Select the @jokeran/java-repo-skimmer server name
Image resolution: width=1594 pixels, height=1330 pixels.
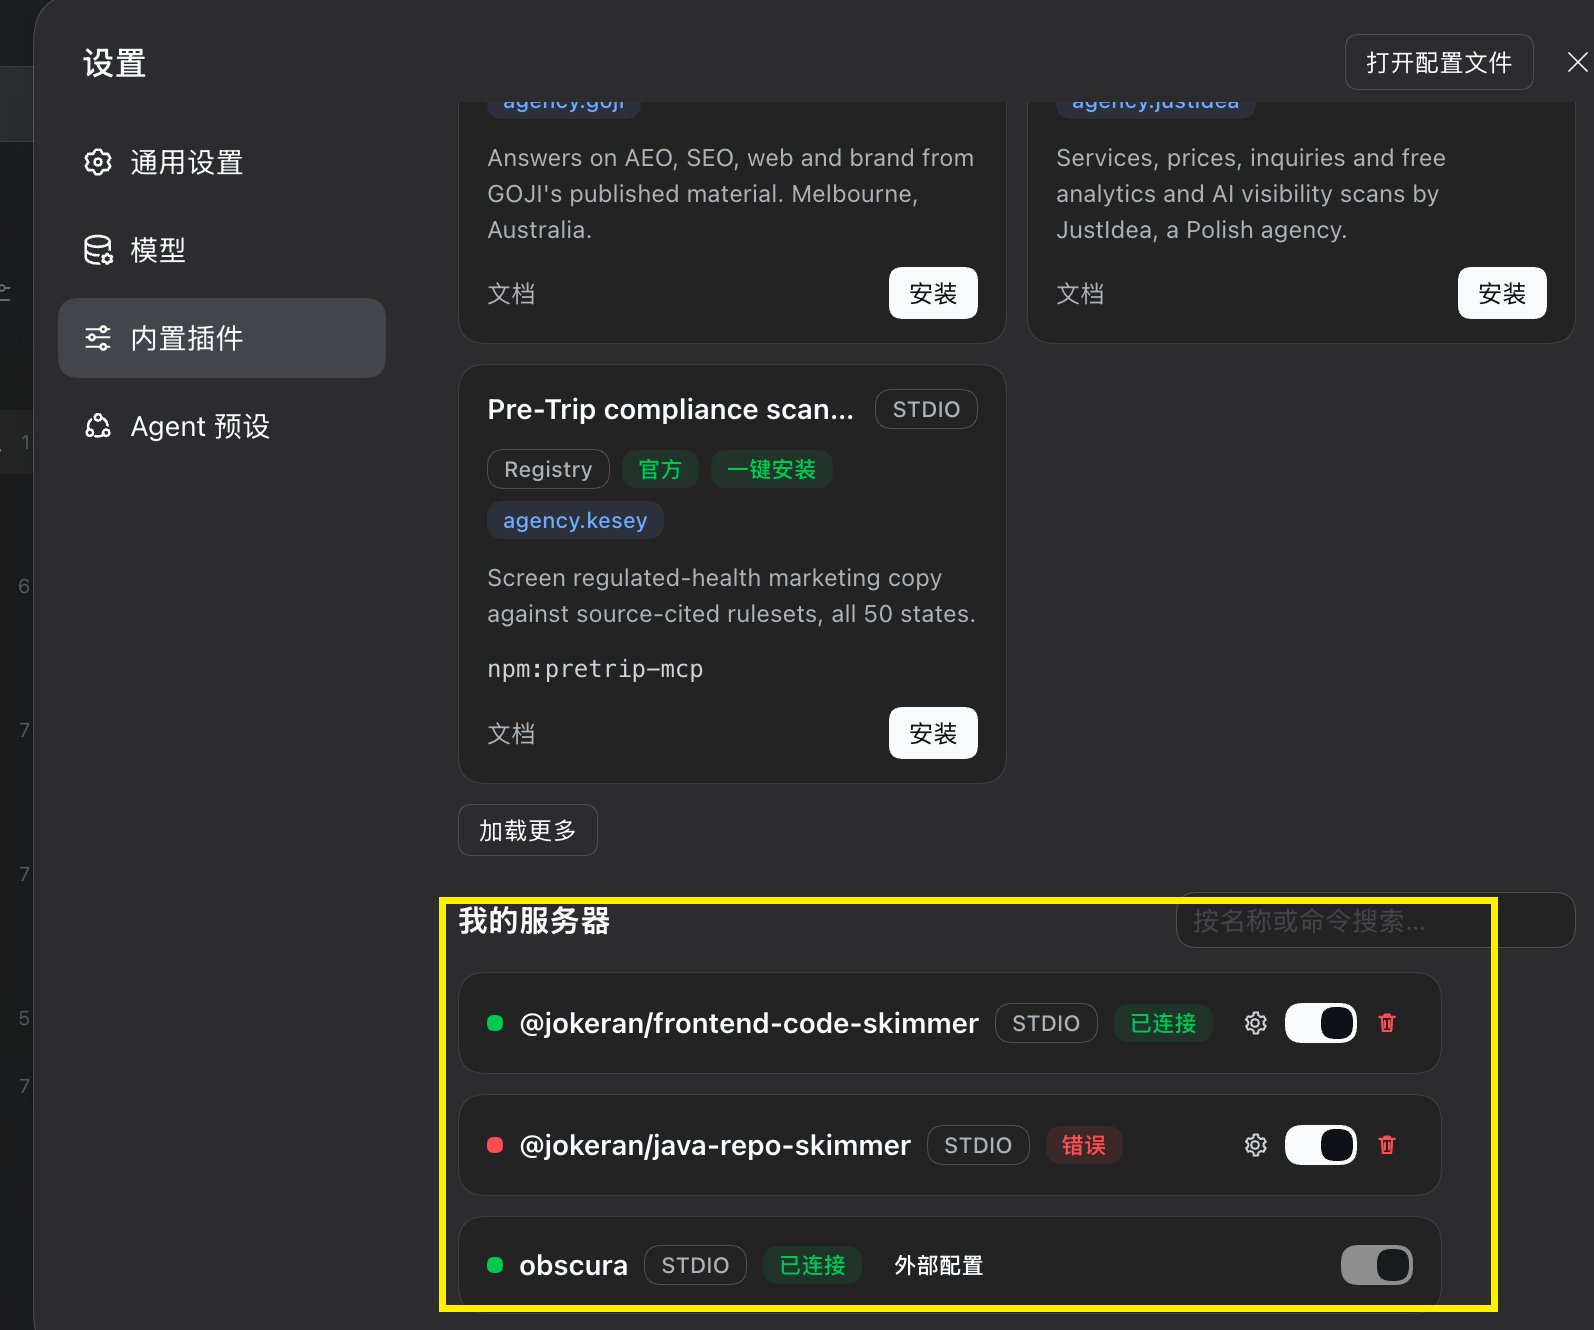click(715, 1145)
